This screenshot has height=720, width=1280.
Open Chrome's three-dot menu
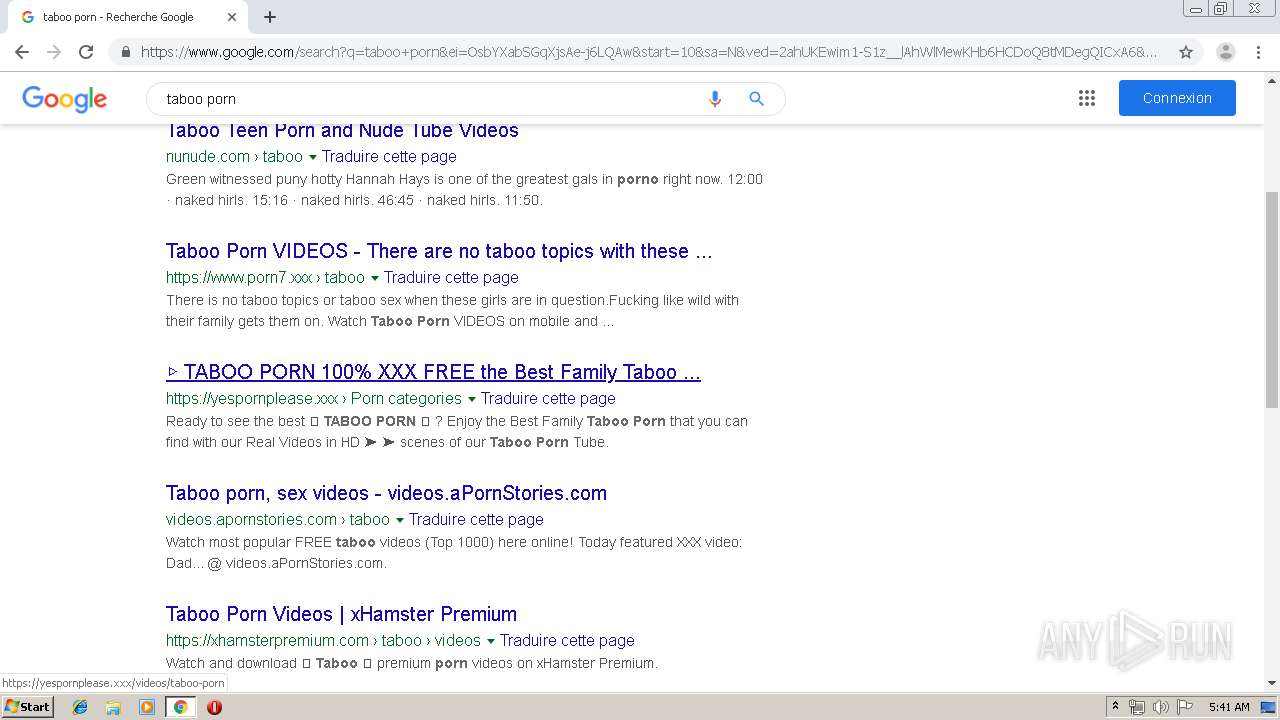coord(1258,52)
